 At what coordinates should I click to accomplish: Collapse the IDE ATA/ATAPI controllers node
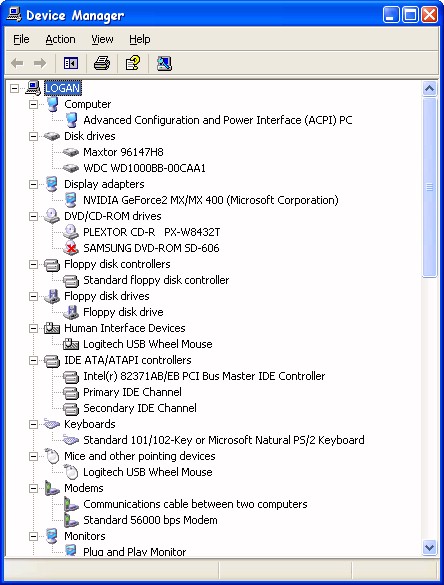(33, 360)
